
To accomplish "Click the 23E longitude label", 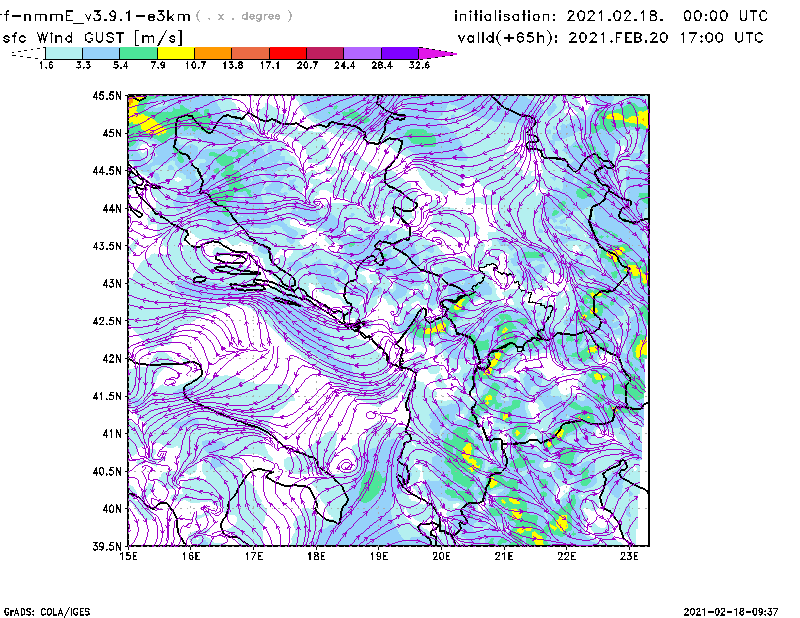I will (x=629, y=556).
